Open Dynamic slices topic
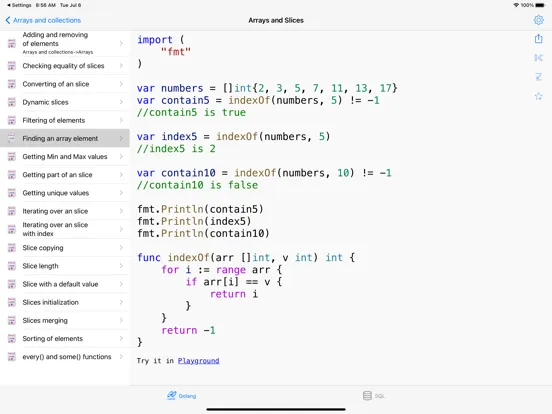This screenshot has height=414, width=552. click(65, 102)
